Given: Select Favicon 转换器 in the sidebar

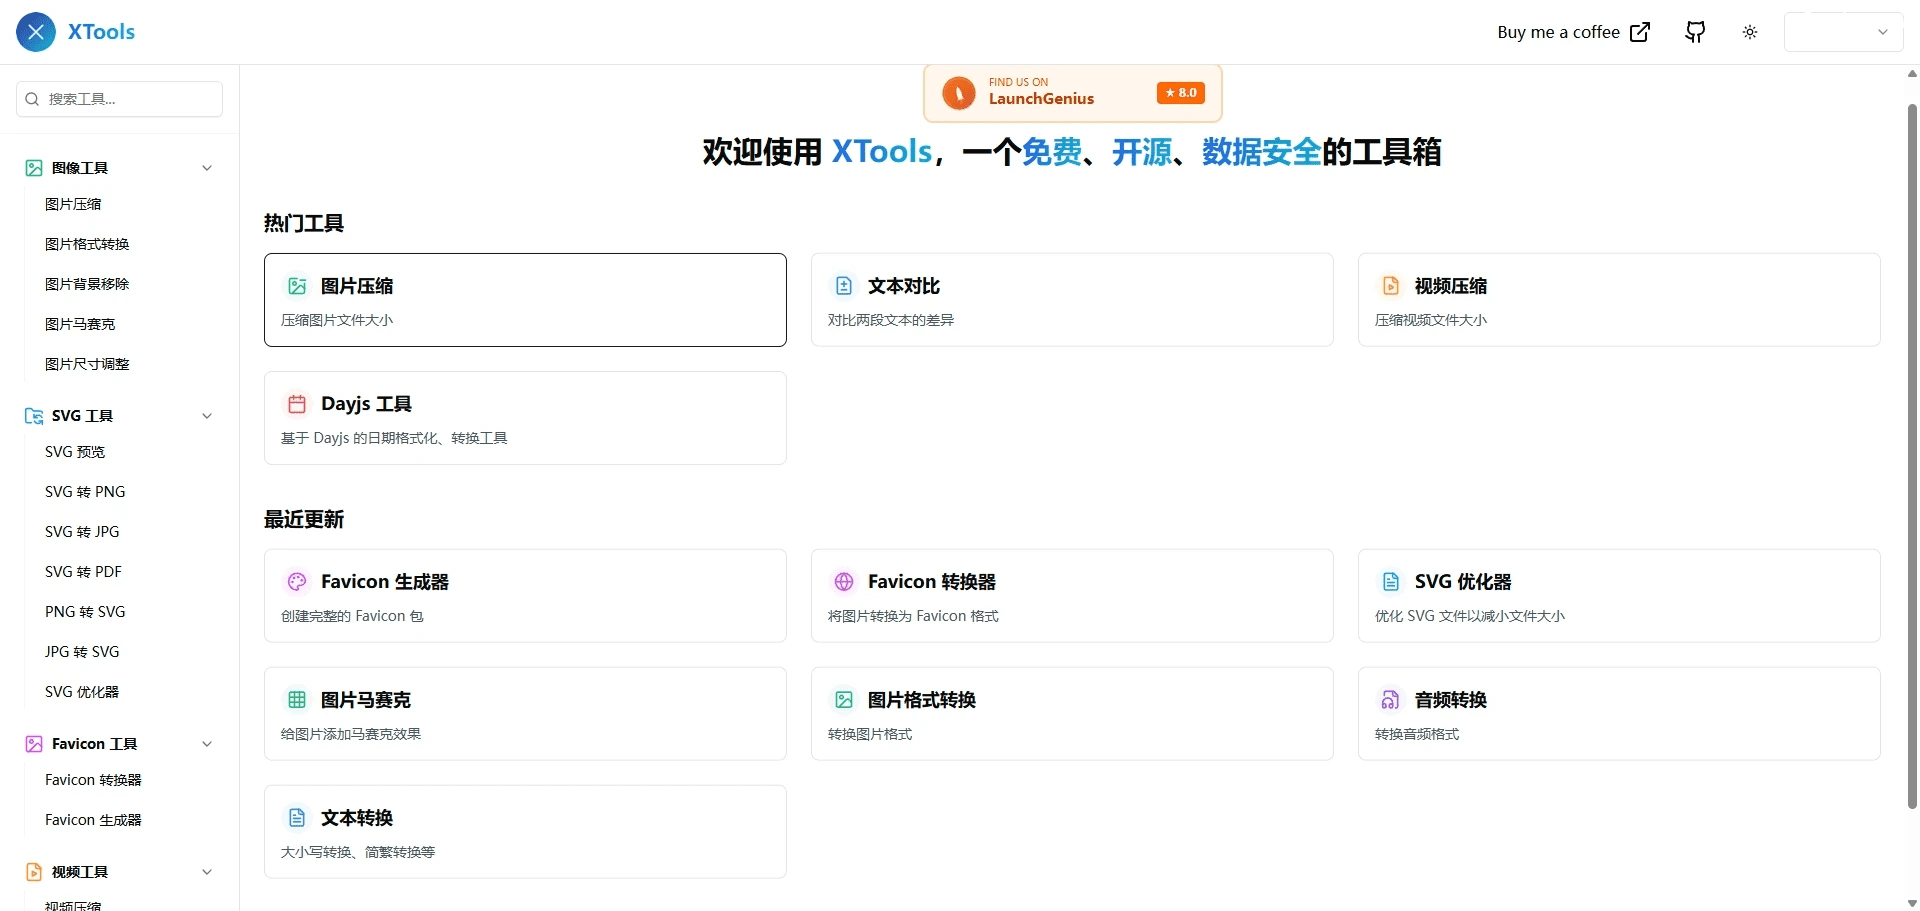Looking at the screenshot, I should pyautogui.click(x=93, y=780).
